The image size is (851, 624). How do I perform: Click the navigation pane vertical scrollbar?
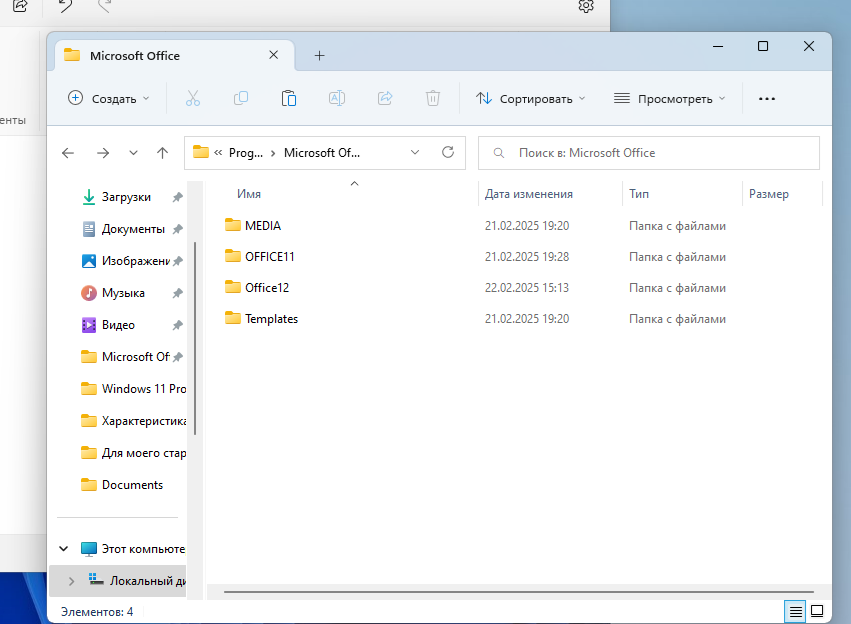(x=195, y=339)
